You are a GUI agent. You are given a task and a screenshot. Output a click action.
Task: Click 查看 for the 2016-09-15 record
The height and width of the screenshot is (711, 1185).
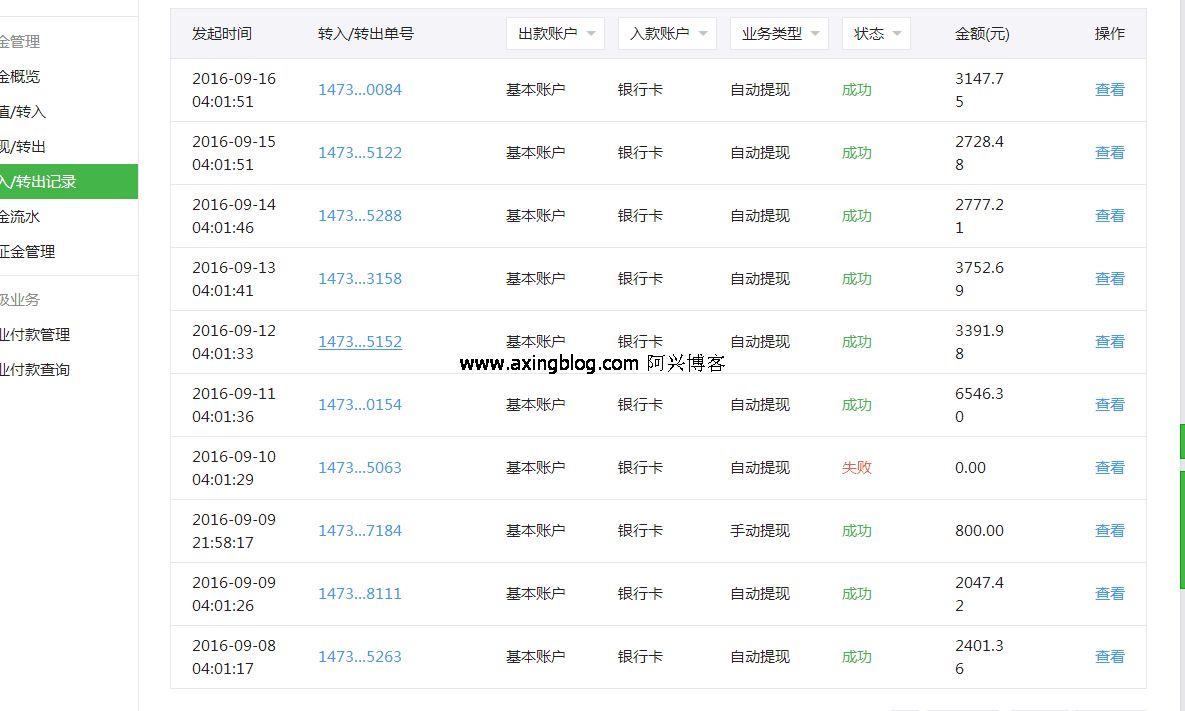1109,153
